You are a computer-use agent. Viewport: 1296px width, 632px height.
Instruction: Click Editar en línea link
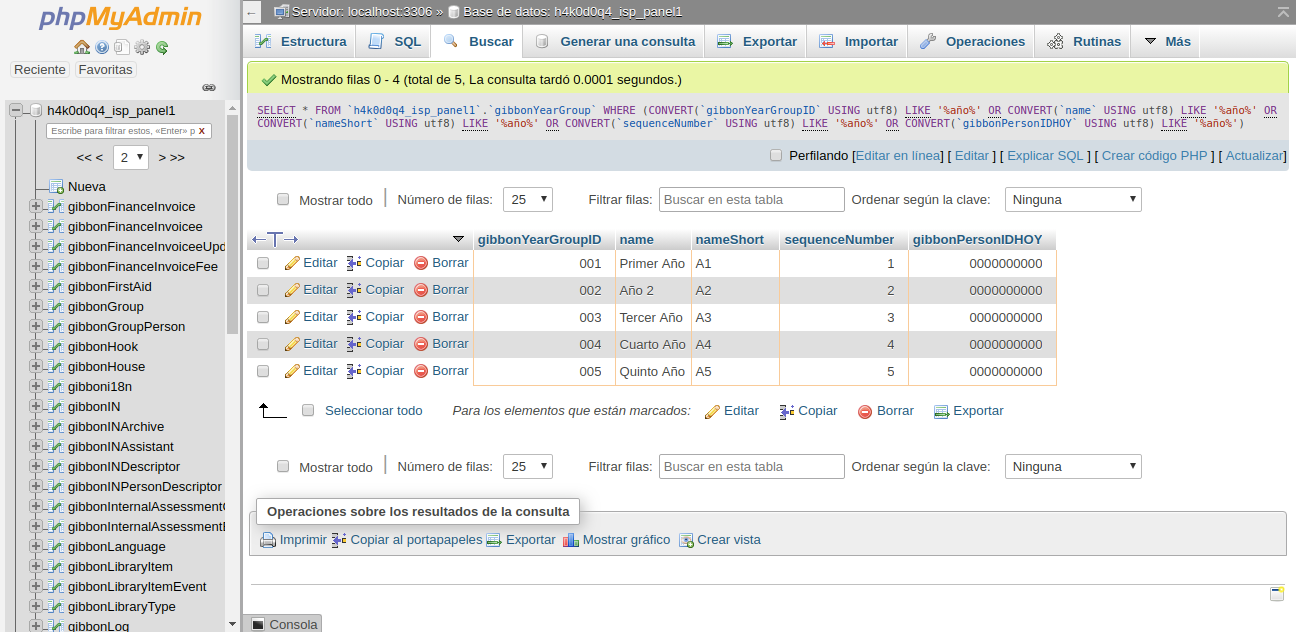(x=899, y=156)
